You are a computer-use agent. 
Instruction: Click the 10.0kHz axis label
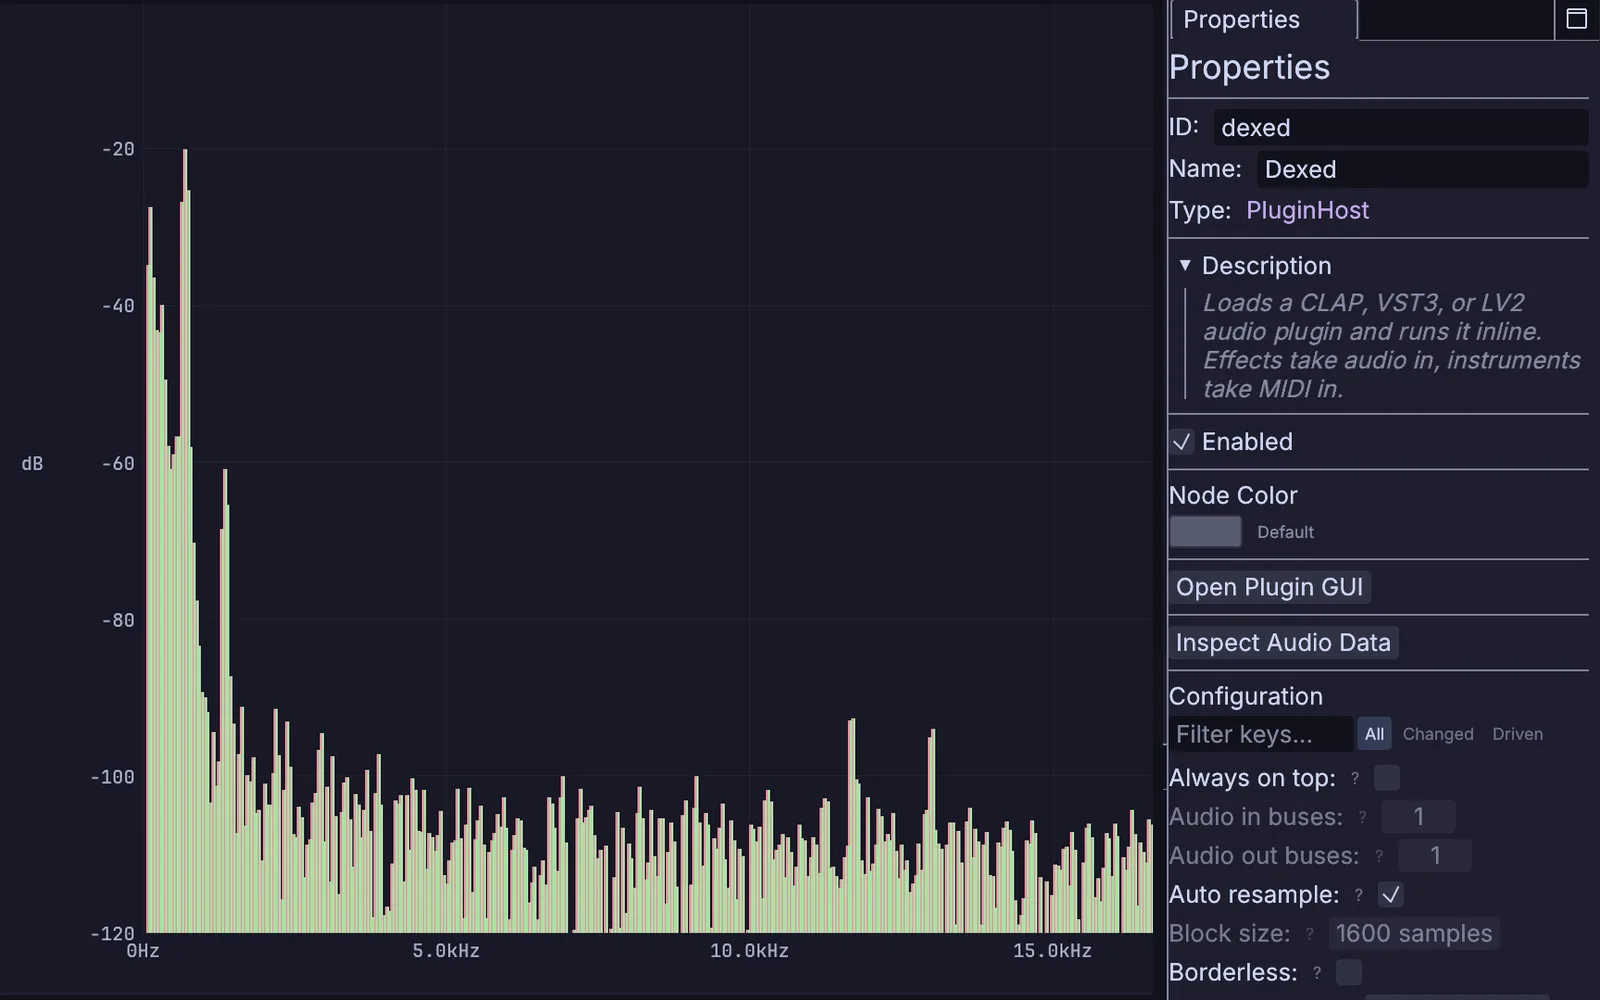click(749, 951)
